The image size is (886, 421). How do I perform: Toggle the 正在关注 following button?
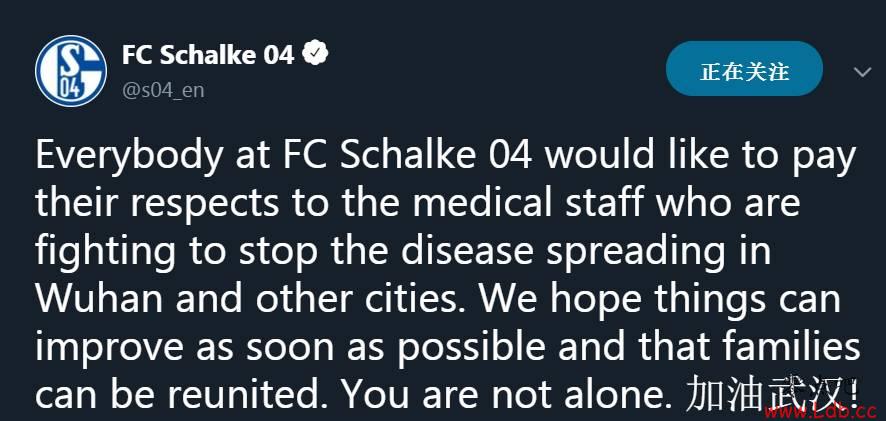pyautogui.click(x=744, y=71)
